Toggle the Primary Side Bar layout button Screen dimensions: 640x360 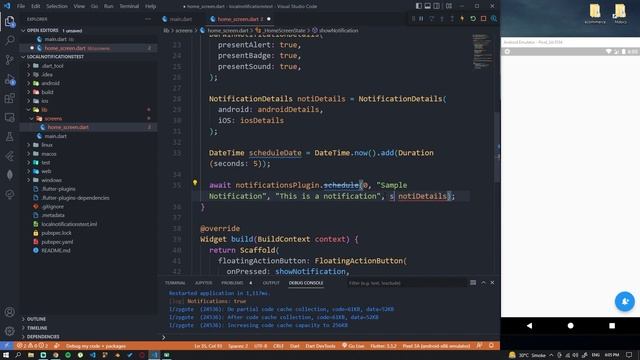click(x=419, y=6)
